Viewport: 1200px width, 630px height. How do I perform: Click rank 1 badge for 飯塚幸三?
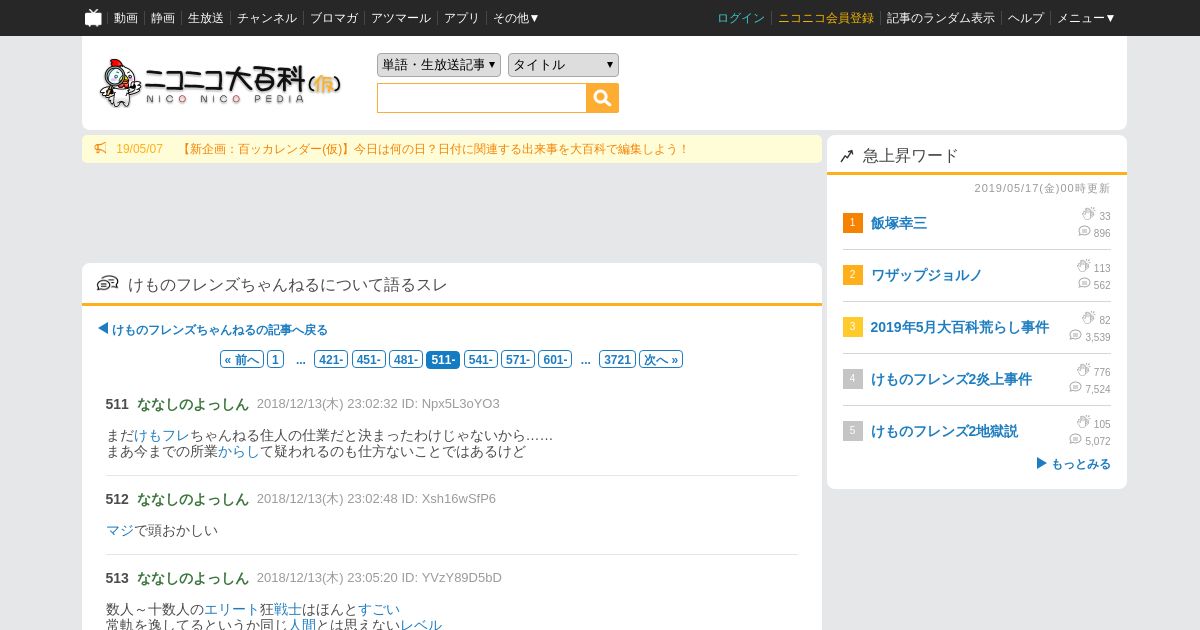852,223
